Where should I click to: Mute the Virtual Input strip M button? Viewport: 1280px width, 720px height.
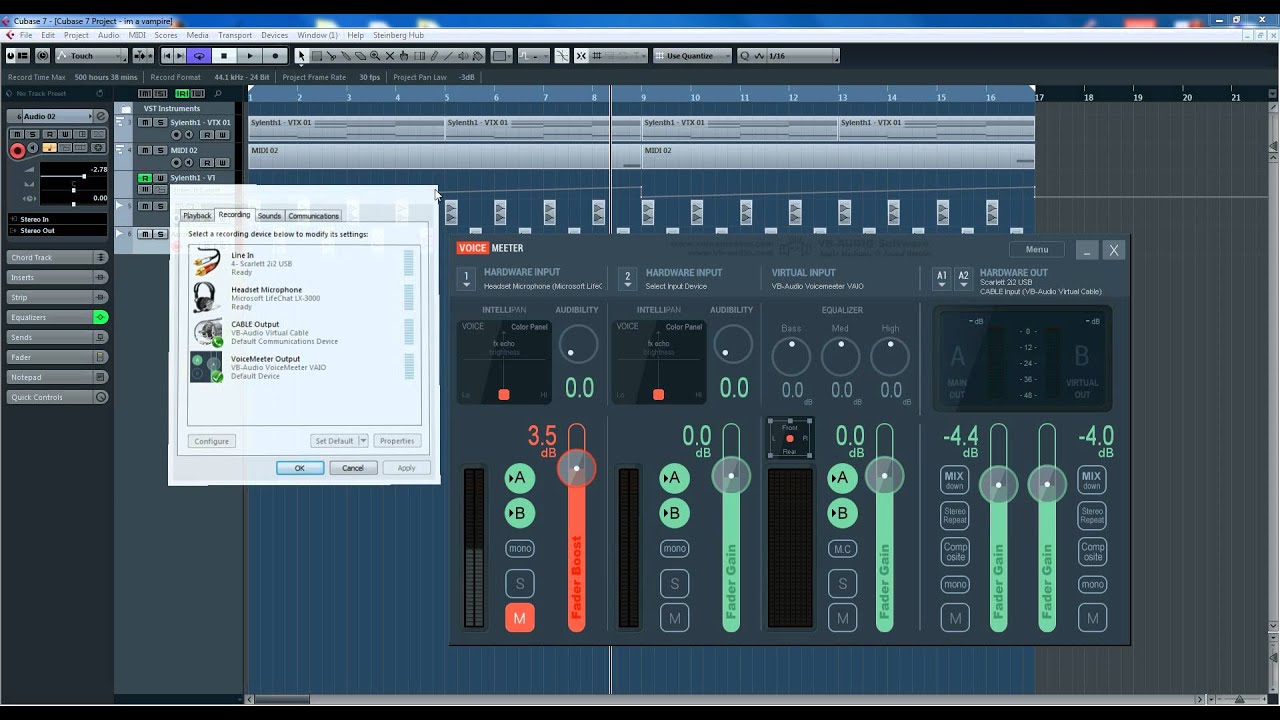tap(842, 618)
